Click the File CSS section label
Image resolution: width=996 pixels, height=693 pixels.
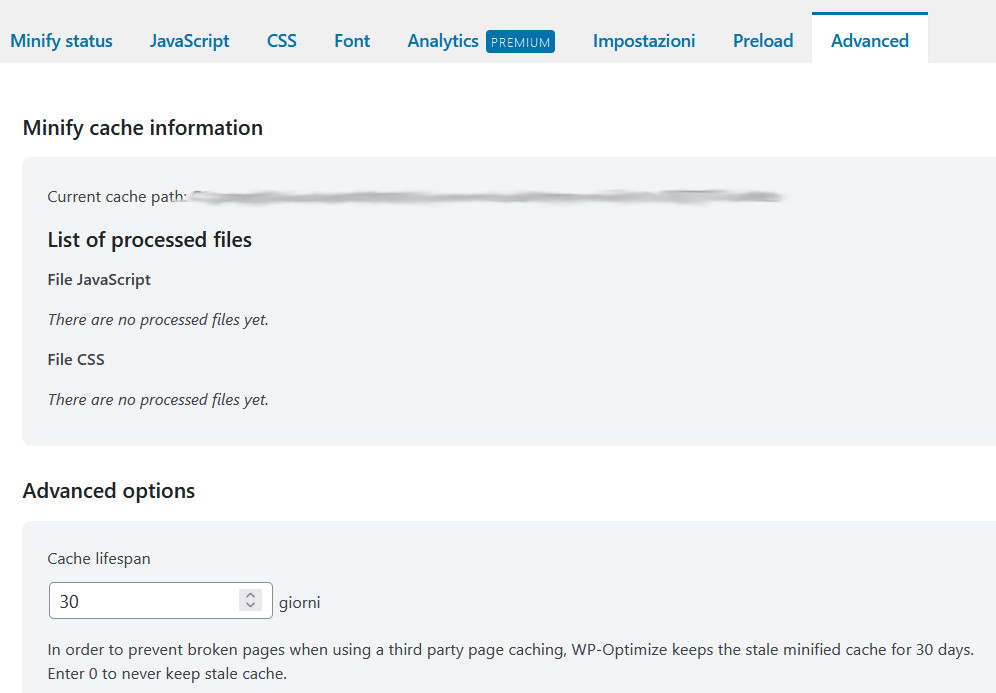click(x=76, y=359)
